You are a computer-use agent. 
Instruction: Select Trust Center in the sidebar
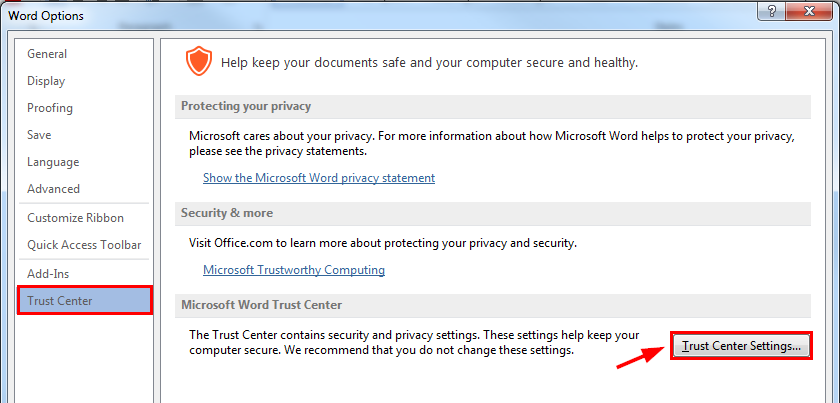point(60,301)
